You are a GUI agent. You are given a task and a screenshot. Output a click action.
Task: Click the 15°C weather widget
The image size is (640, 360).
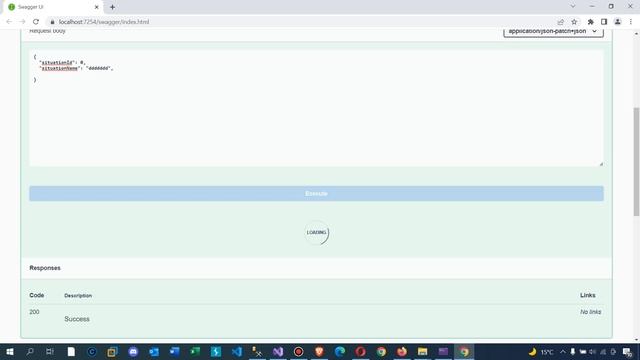coord(542,351)
